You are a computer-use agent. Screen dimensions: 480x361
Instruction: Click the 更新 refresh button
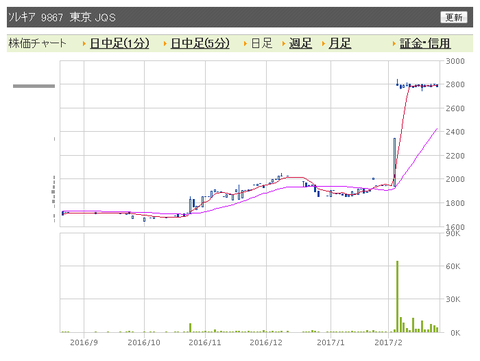coord(454,17)
